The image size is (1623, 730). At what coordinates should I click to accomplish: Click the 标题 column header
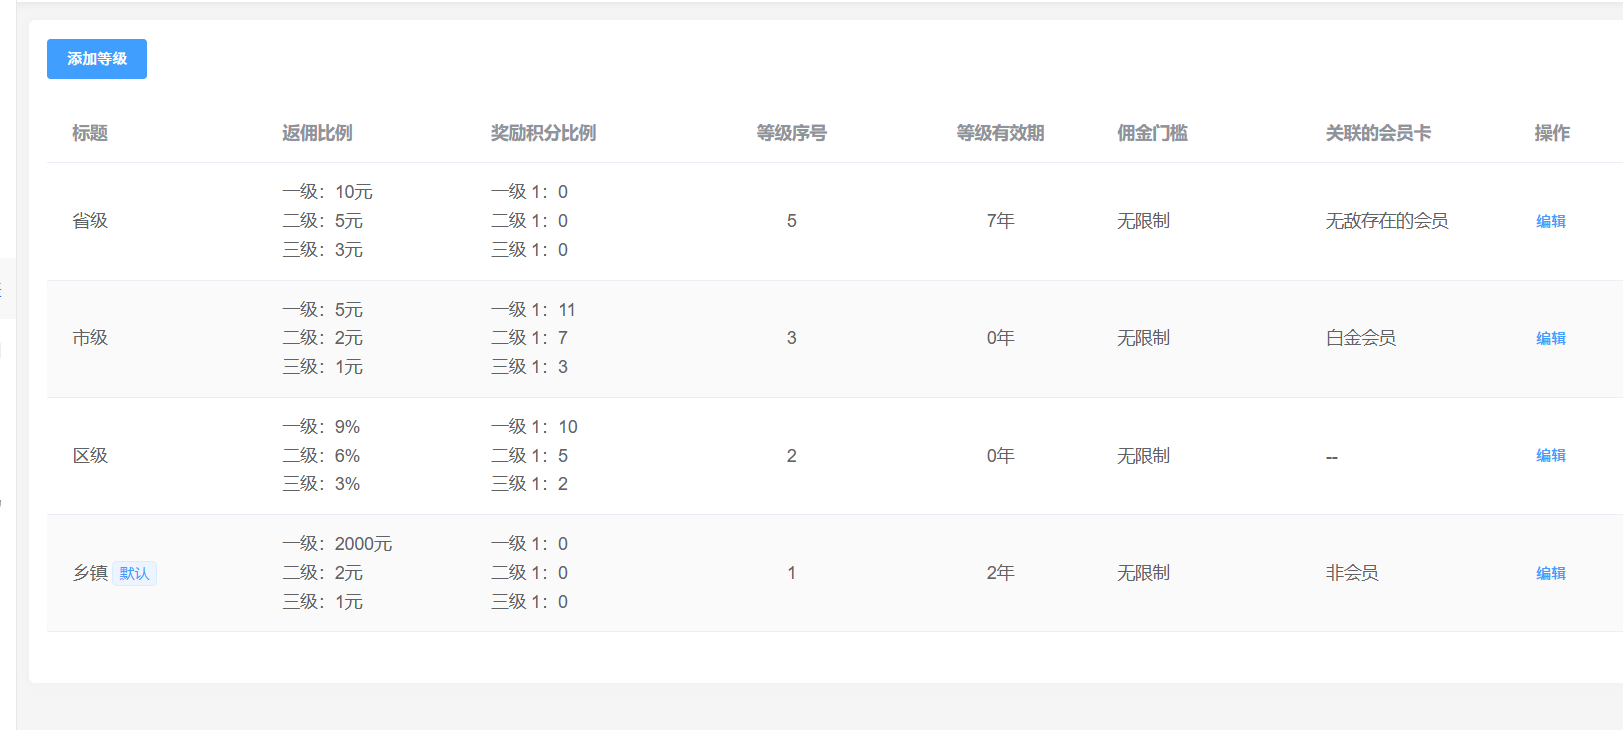coord(90,133)
